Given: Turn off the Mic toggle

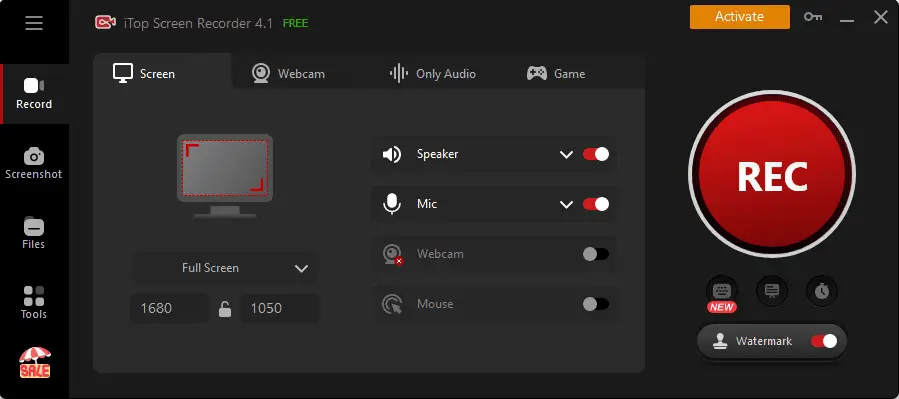Looking at the screenshot, I should (596, 204).
